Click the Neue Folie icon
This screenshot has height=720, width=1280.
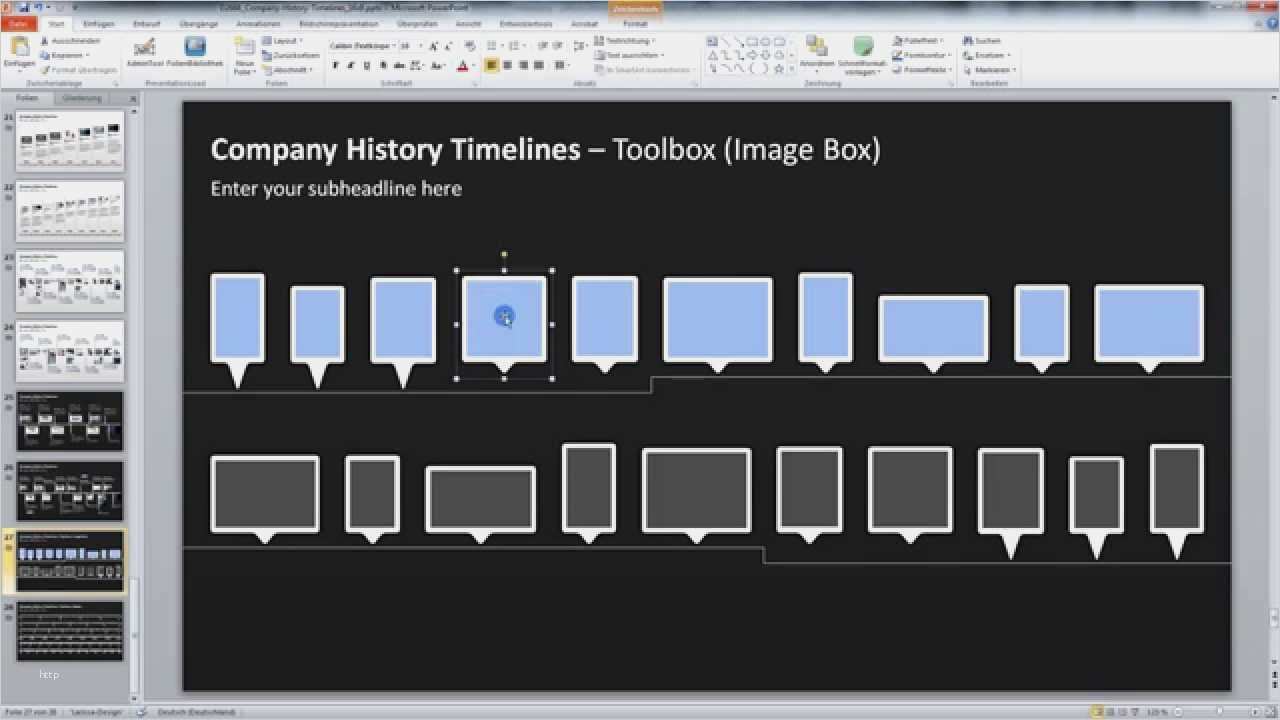244,52
